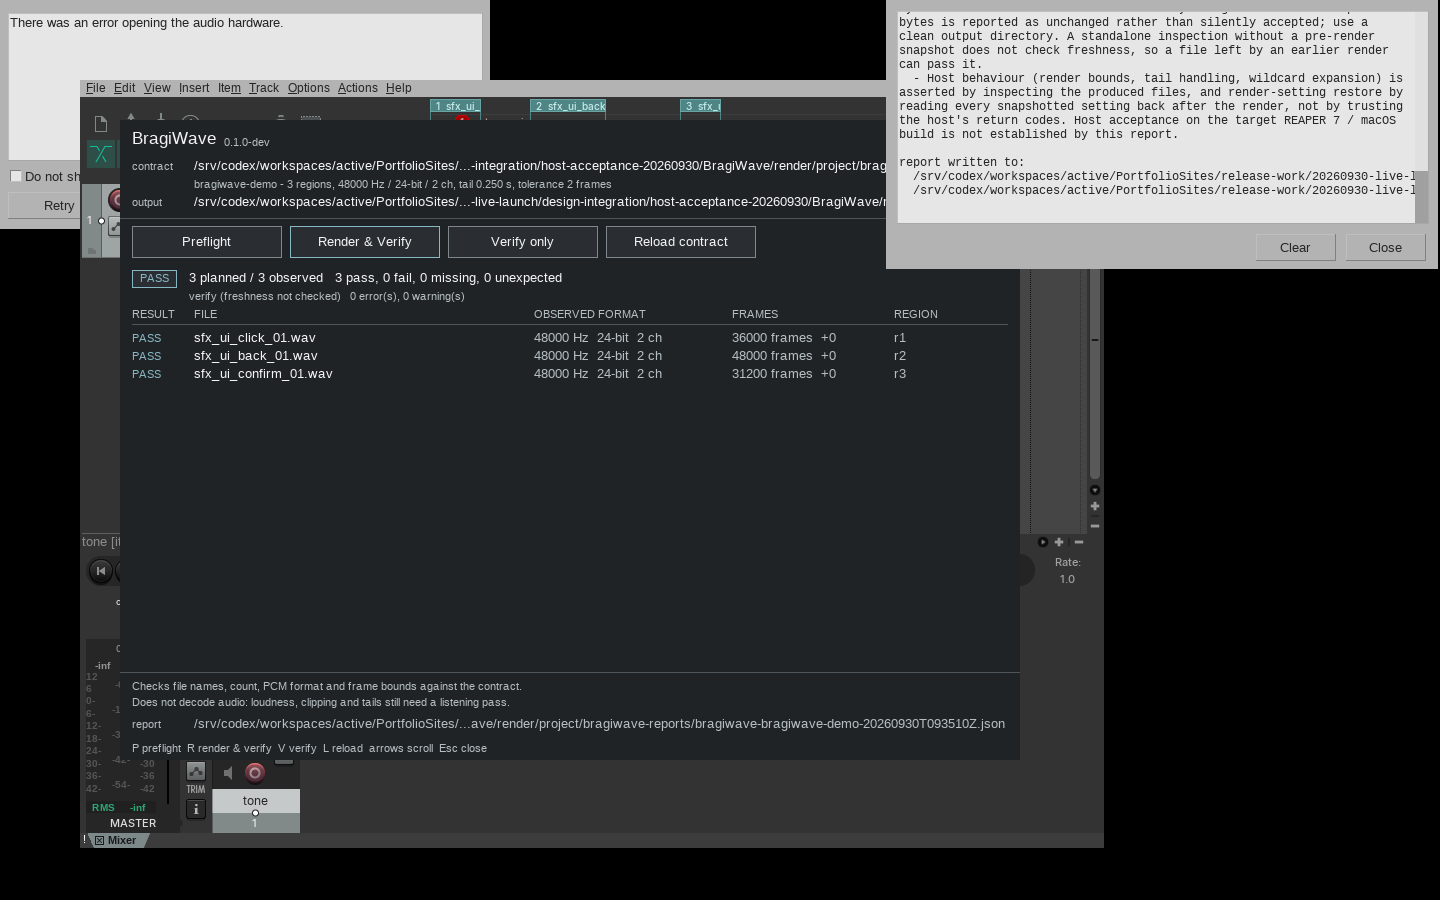Click the arrange view vertical scrollbar
Screen dimensions: 1440x900
[1095, 375]
